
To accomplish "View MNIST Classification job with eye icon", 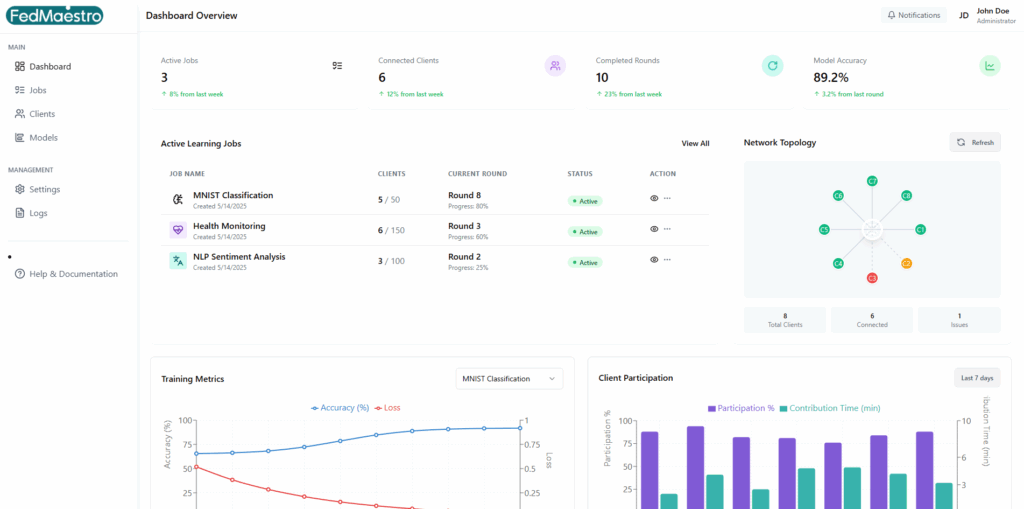I will coord(654,199).
